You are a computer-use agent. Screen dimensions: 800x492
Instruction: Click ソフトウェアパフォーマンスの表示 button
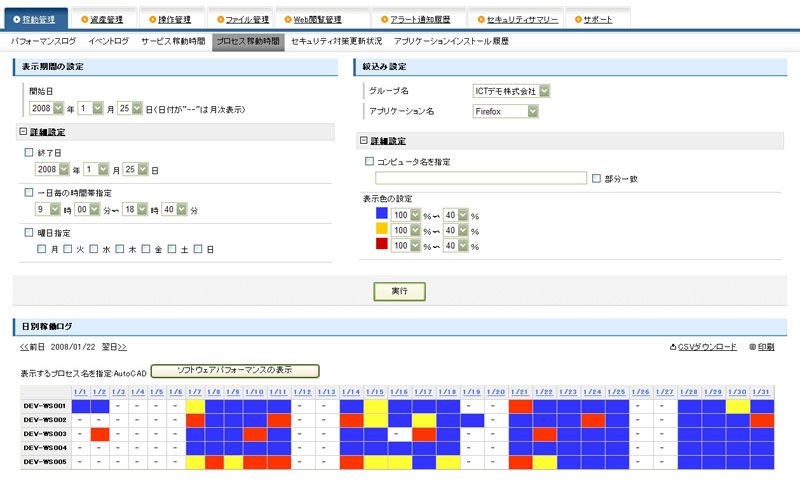(x=235, y=371)
